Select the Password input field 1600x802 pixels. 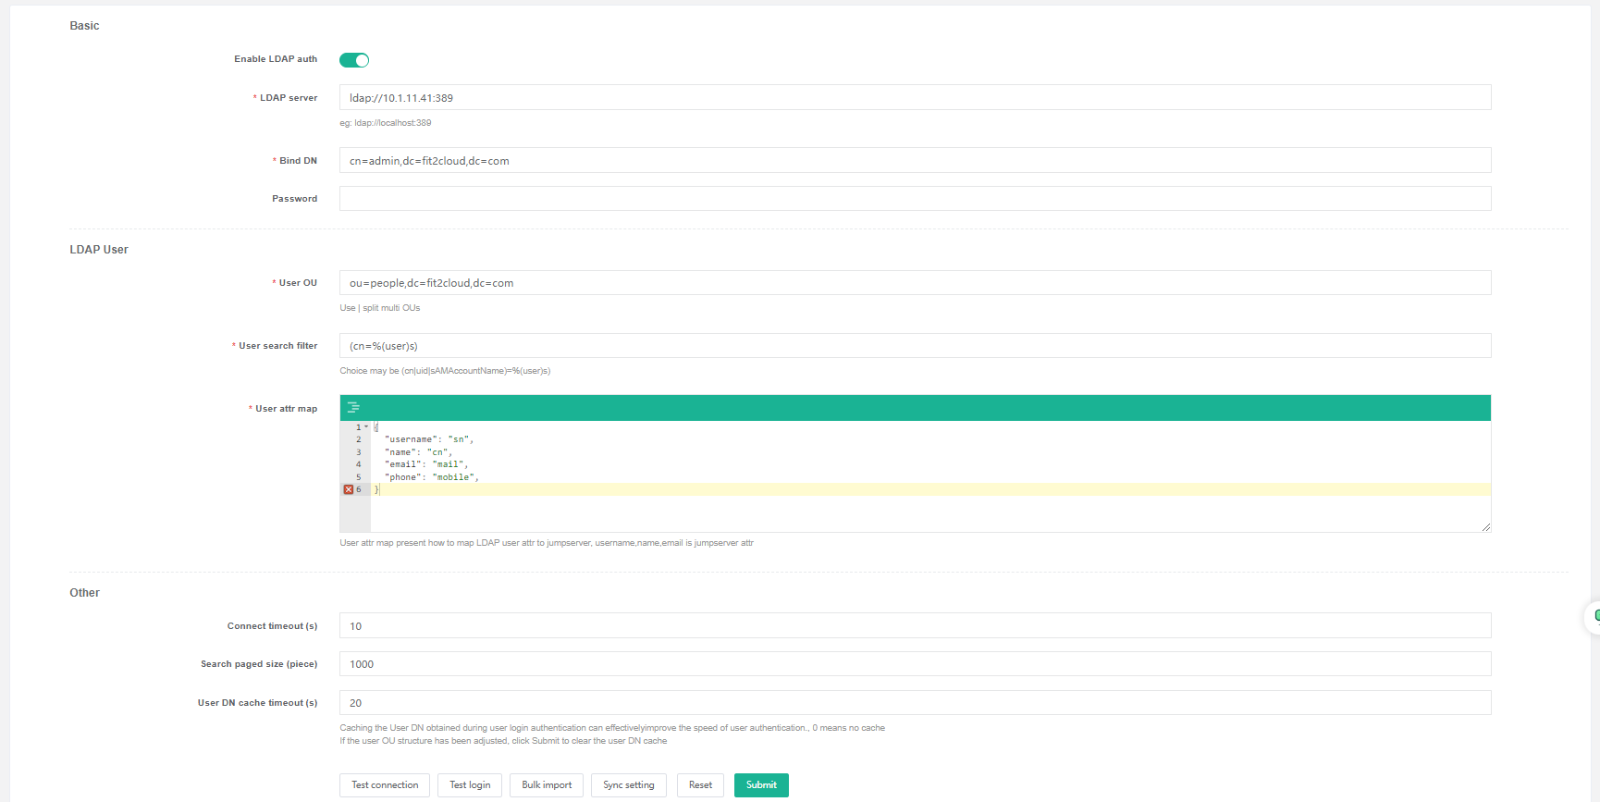(x=914, y=199)
